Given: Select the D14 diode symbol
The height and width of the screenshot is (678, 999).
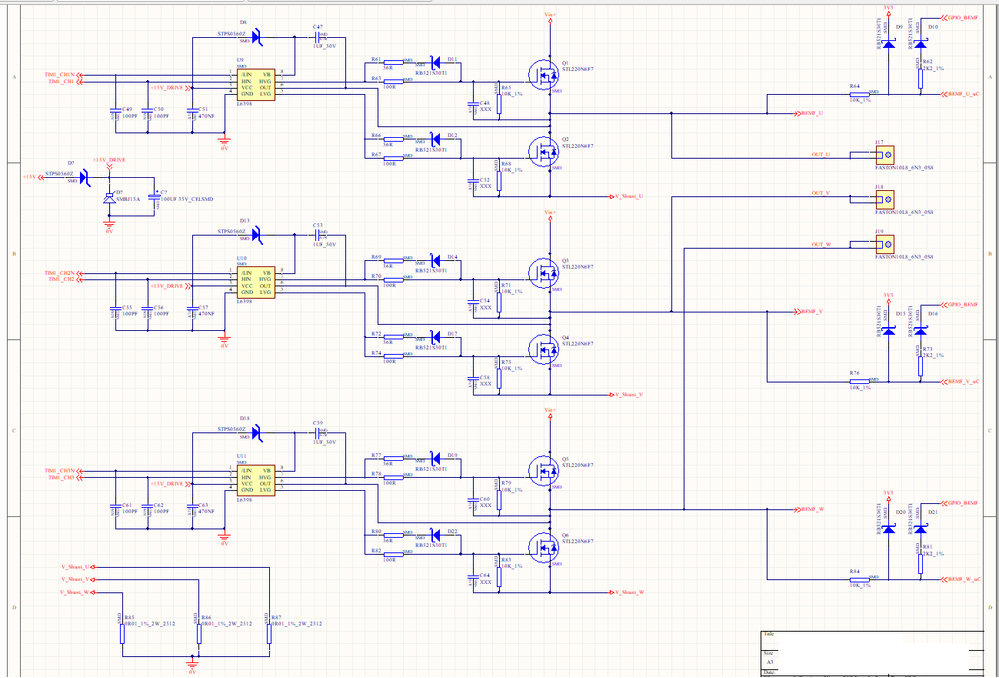Looking at the screenshot, I should (x=436, y=260).
